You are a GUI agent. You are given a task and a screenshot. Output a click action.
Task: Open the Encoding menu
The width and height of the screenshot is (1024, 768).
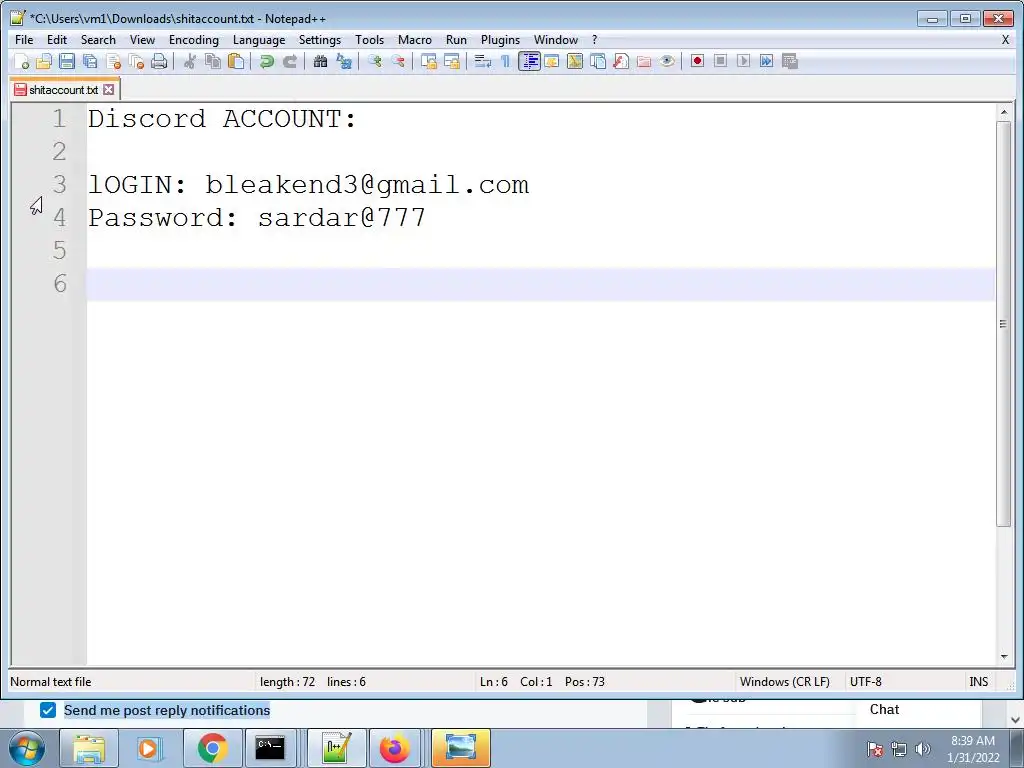(x=194, y=40)
